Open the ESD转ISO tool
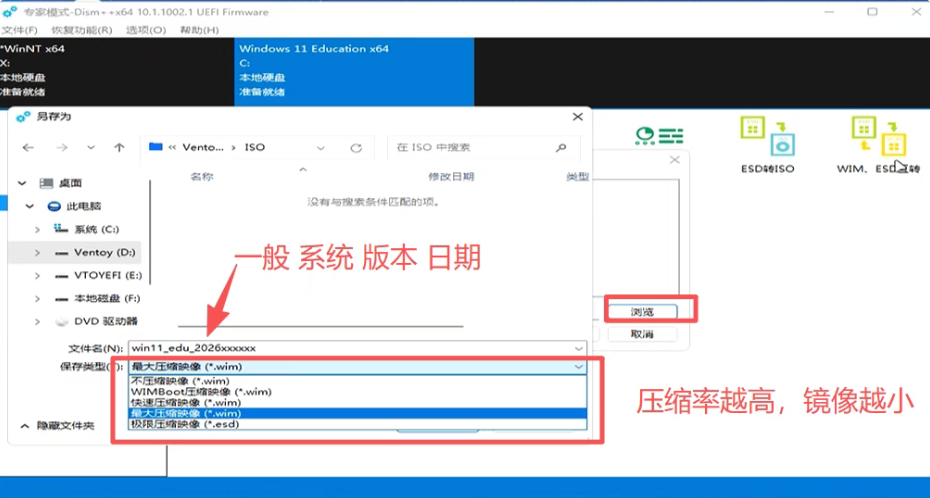Viewport: 930px width, 498px height. 767,145
